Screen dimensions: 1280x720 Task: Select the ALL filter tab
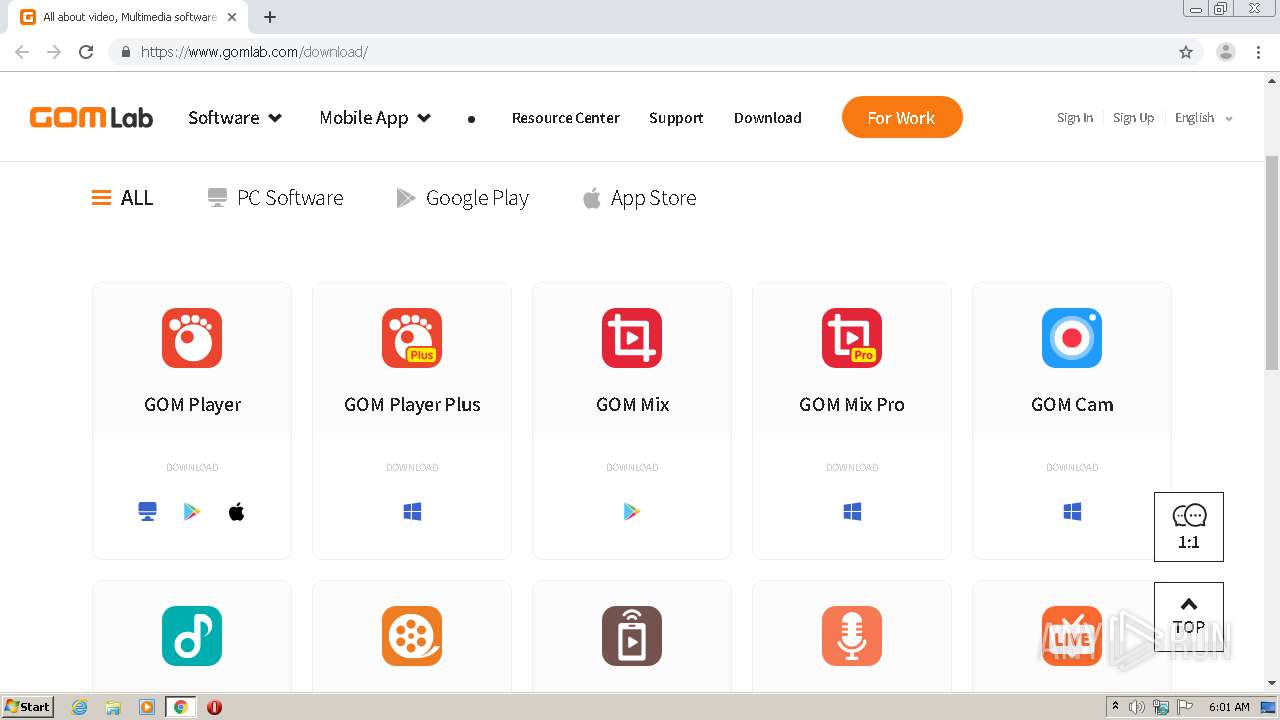point(123,198)
